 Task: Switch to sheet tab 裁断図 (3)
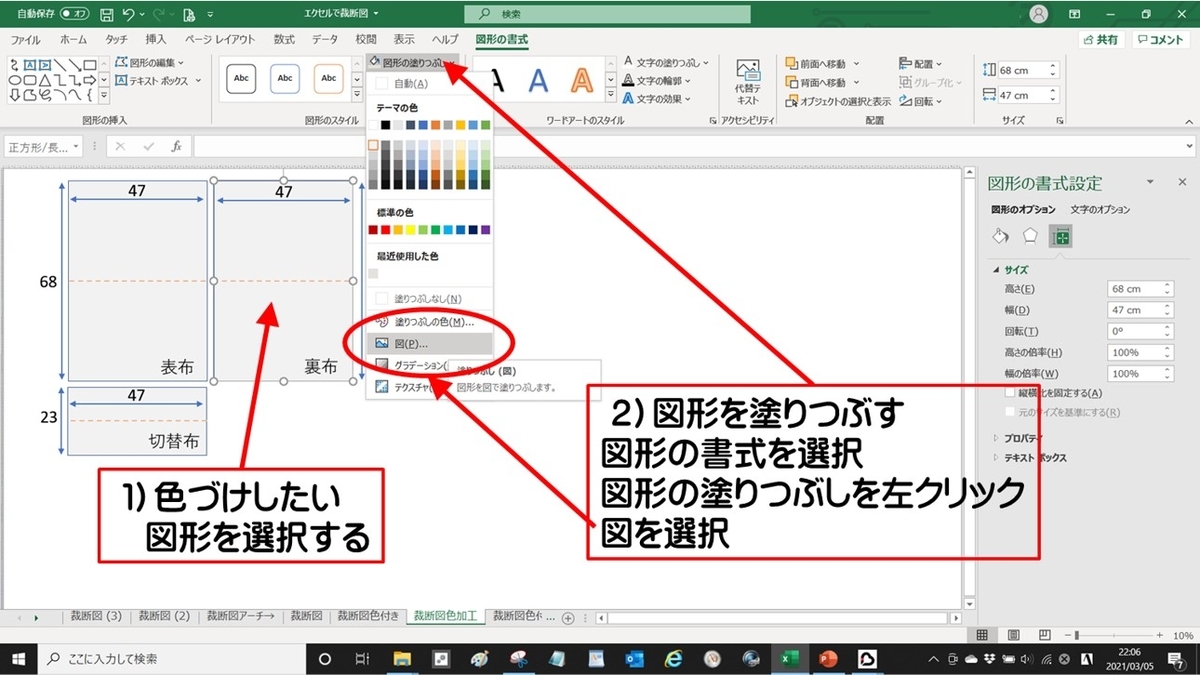pyautogui.click(x=97, y=616)
